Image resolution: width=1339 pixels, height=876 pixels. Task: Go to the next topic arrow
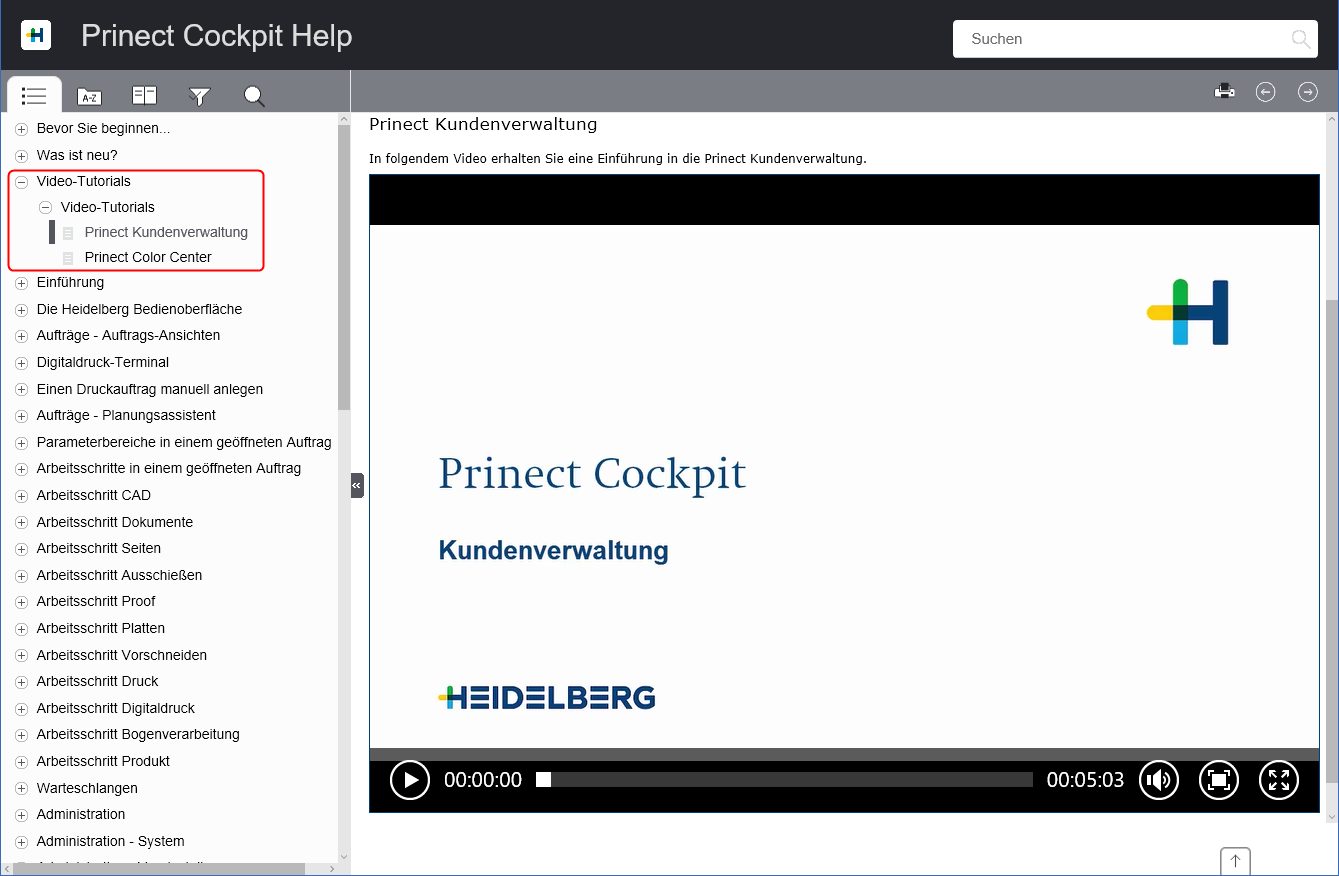click(x=1308, y=92)
